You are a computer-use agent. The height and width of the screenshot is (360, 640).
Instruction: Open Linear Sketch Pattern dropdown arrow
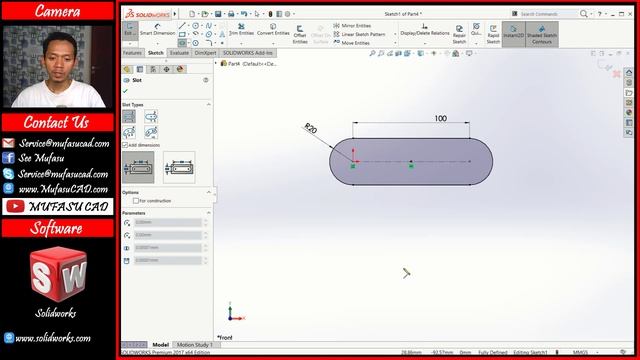pyautogui.click(x=395, y=34)
